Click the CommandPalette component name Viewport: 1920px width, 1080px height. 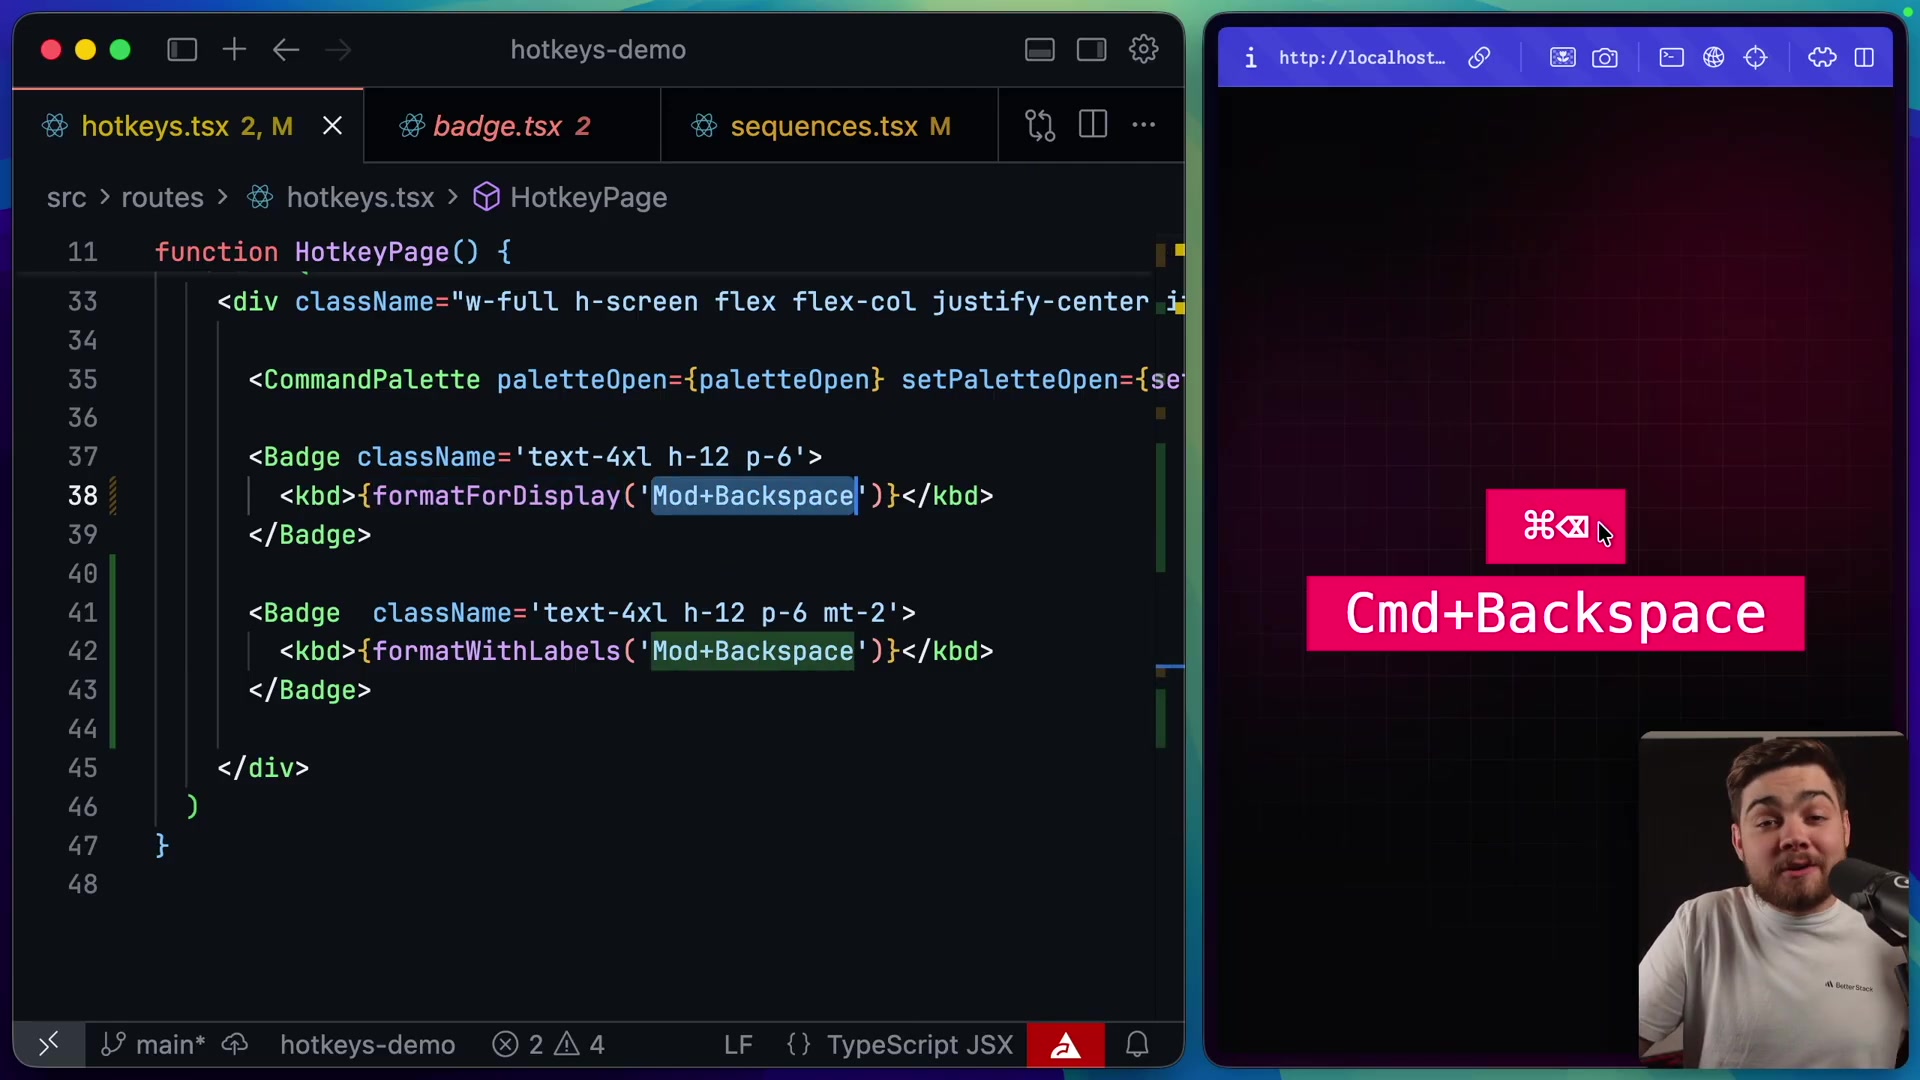click(372, 380)
